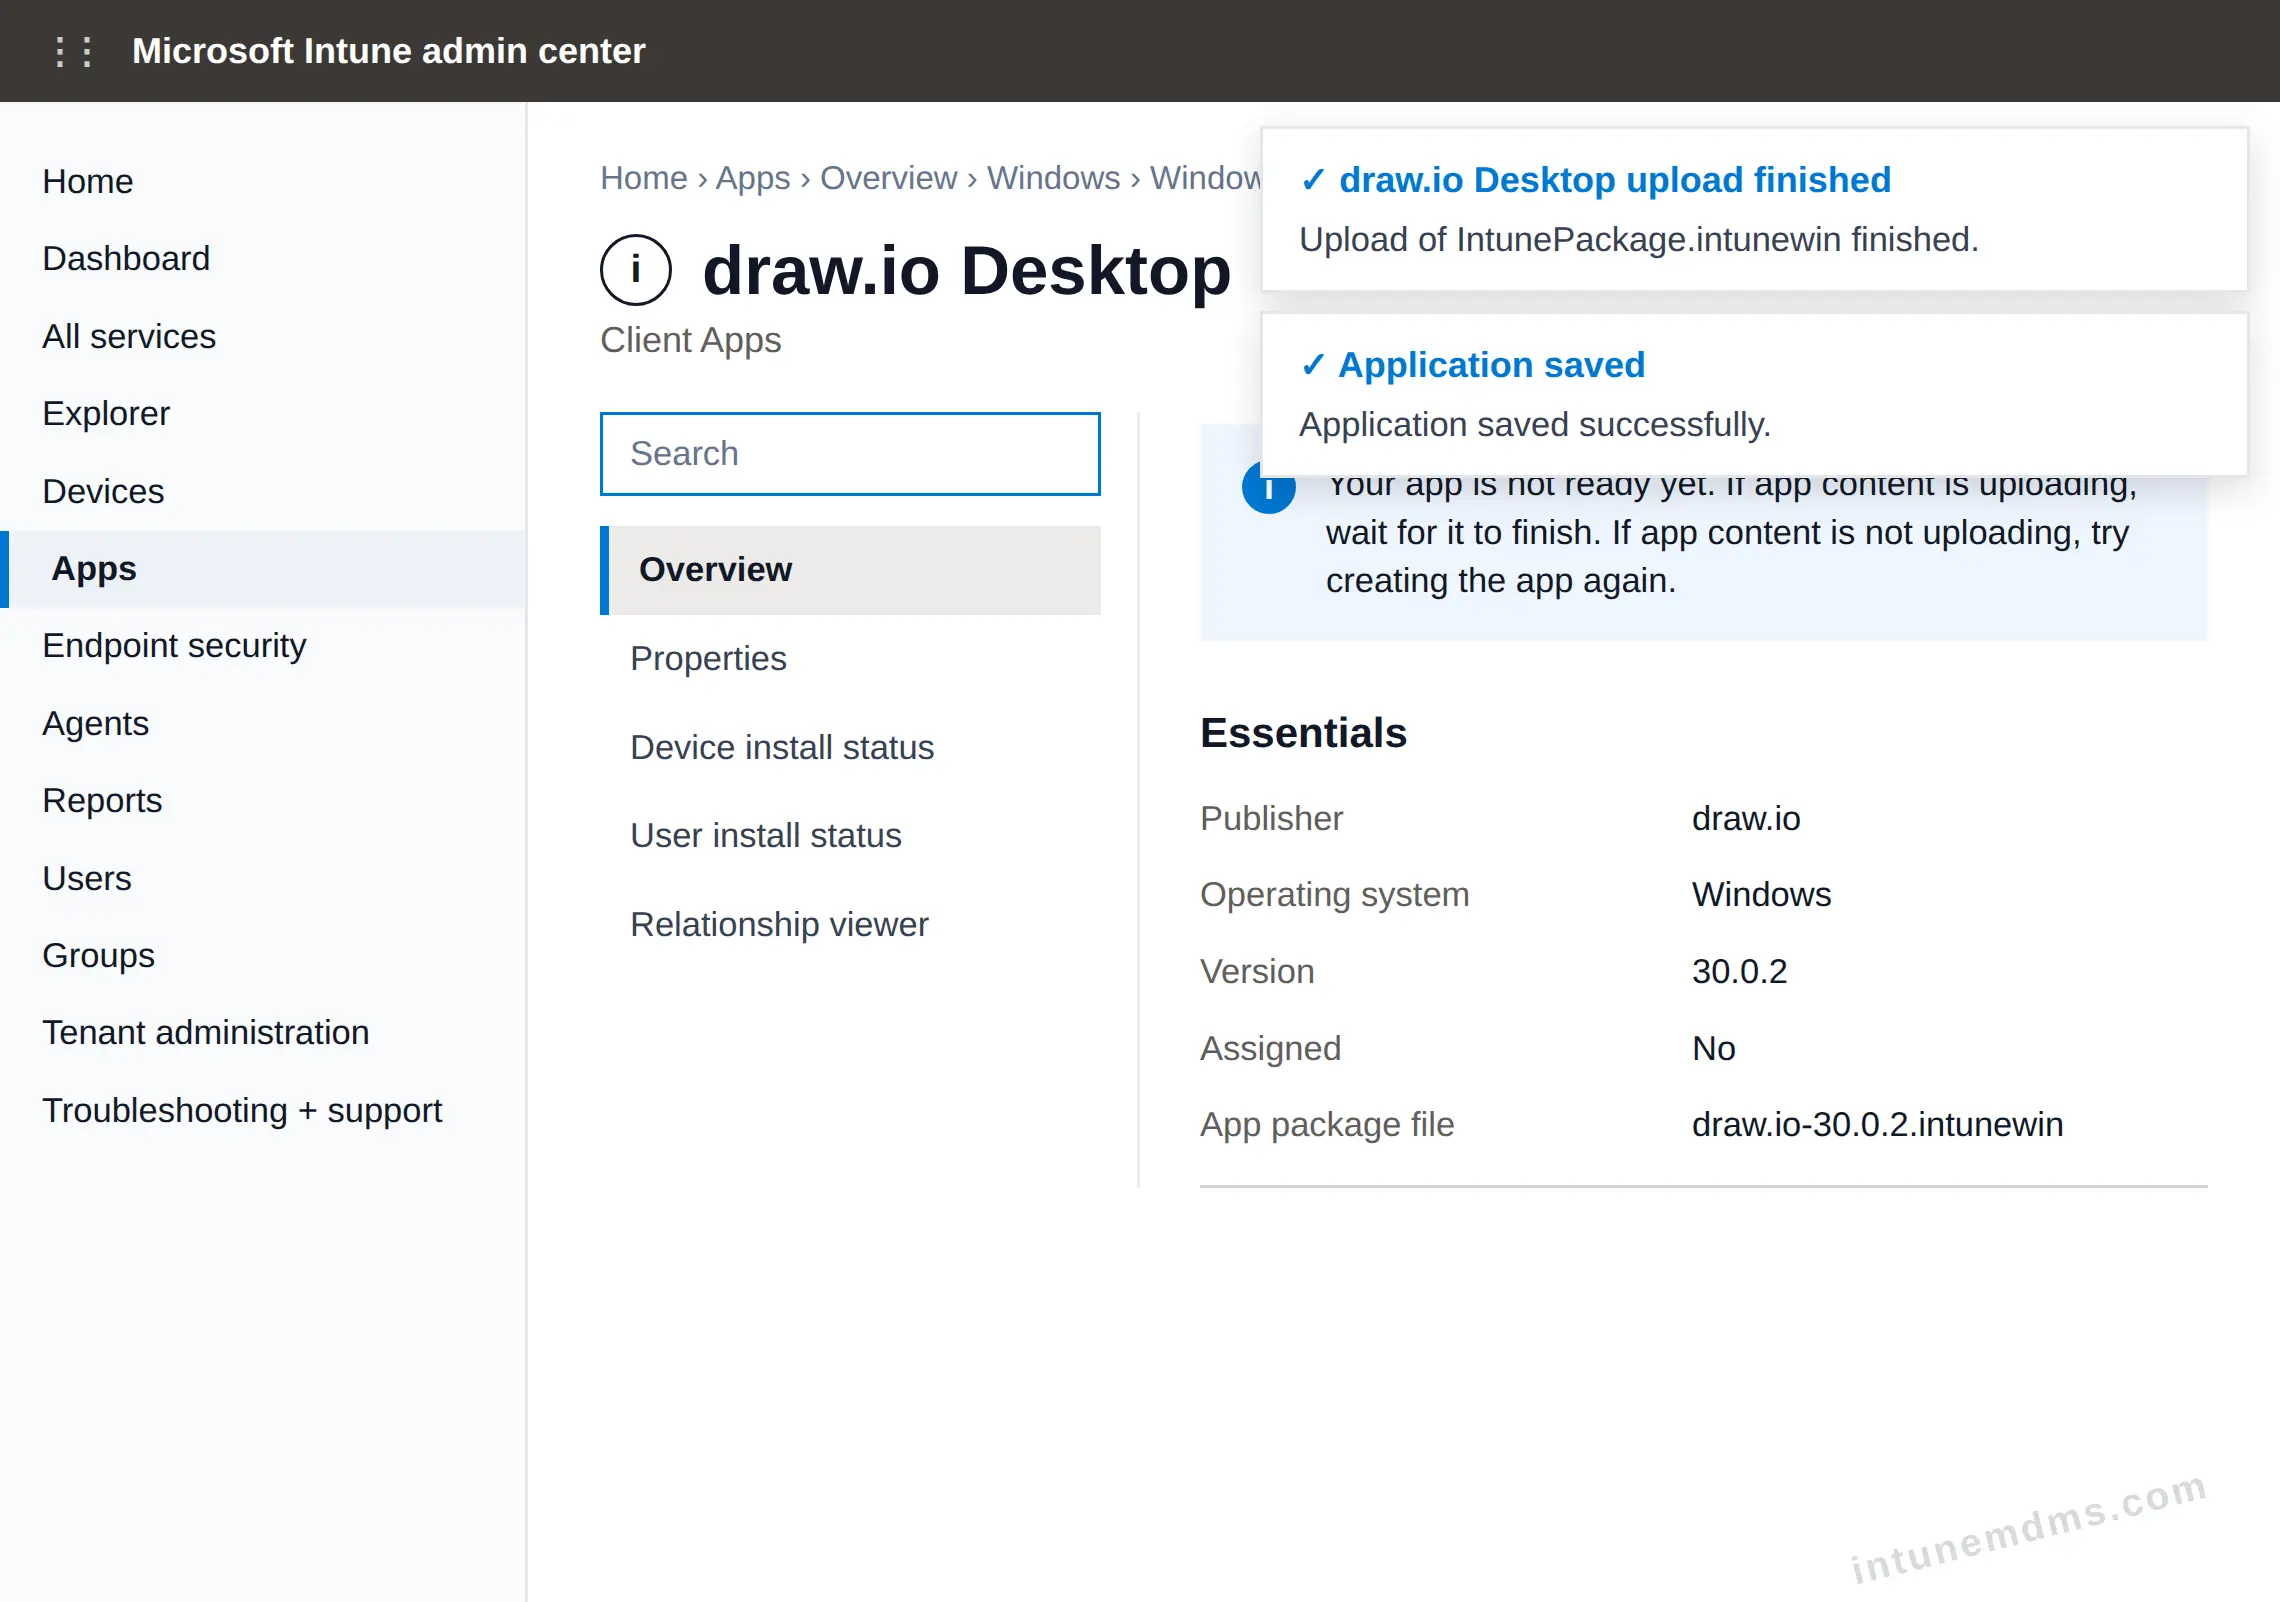Open the portal menu grip icon
Screen dimensions: 2280x1602
click(x=74, y=51)
